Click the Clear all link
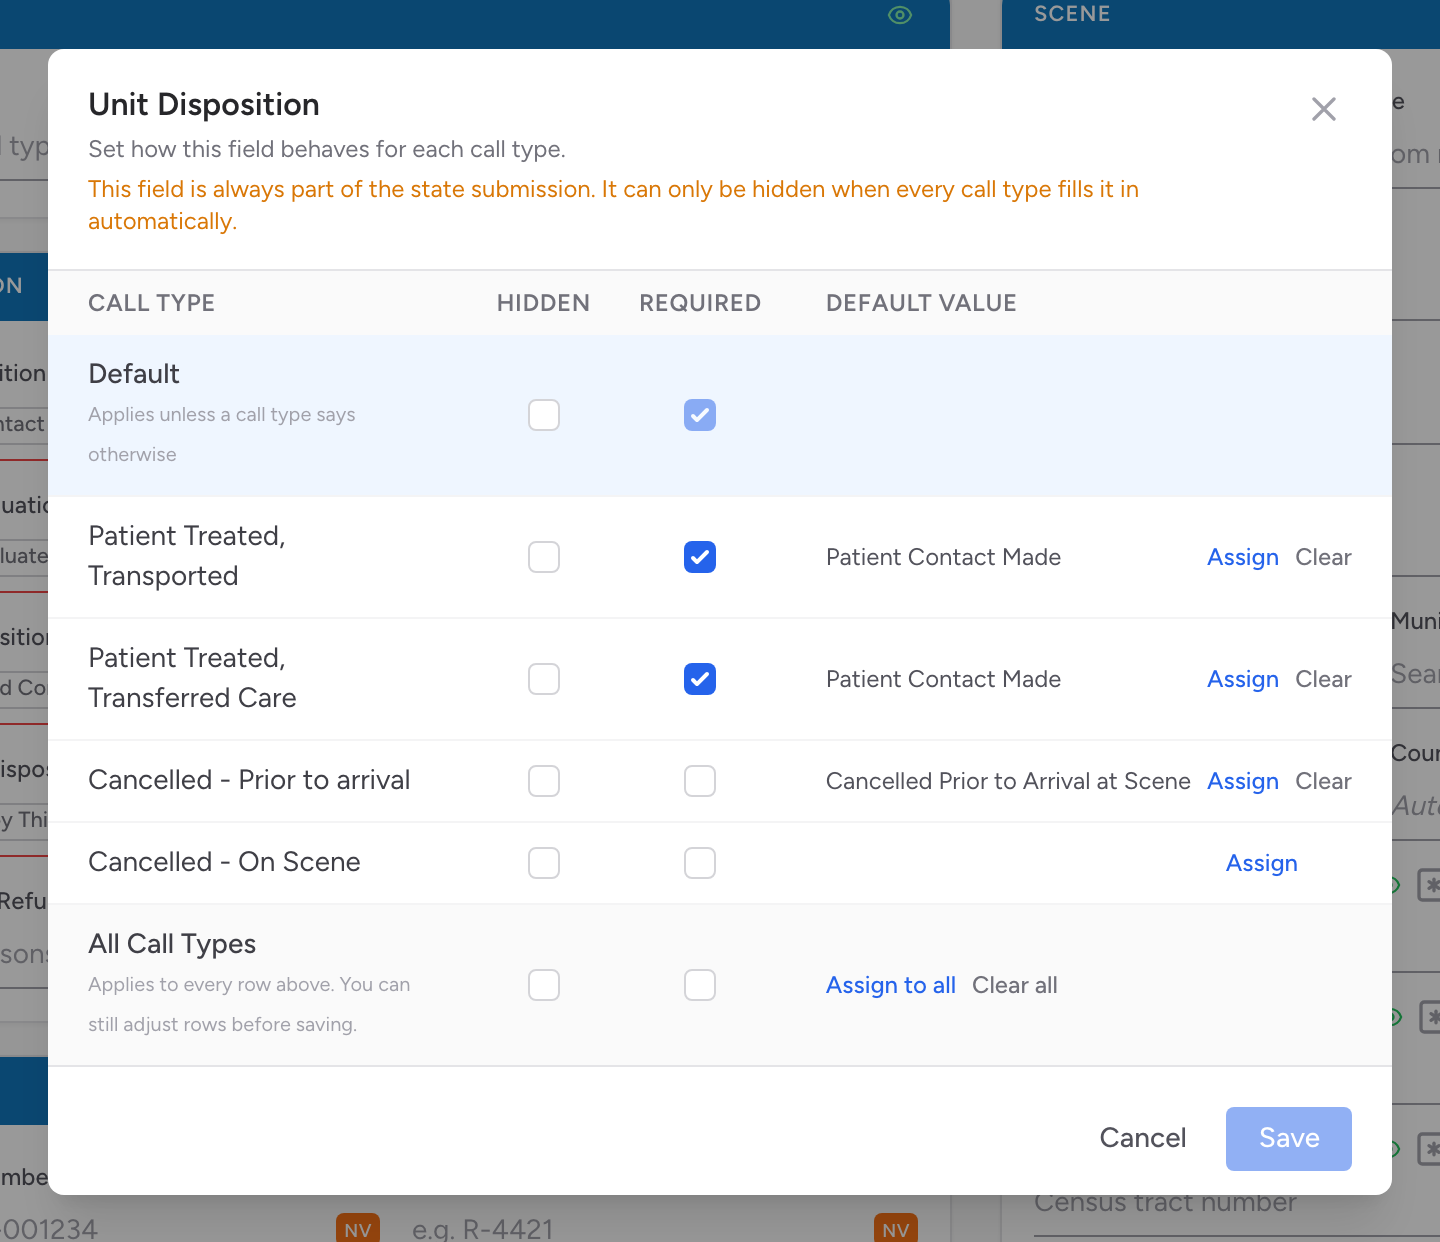The image size is (1440, 1242). point(1015,985)
